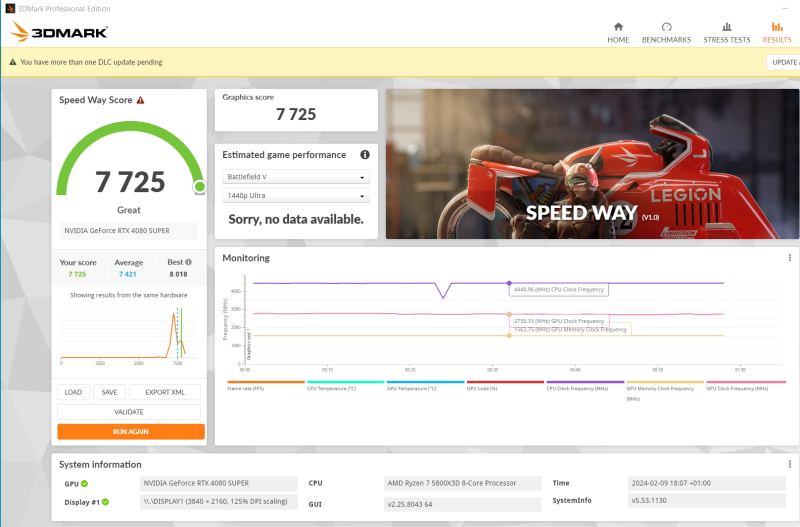Toggle Frame rate (FPS) legend line

266,385
